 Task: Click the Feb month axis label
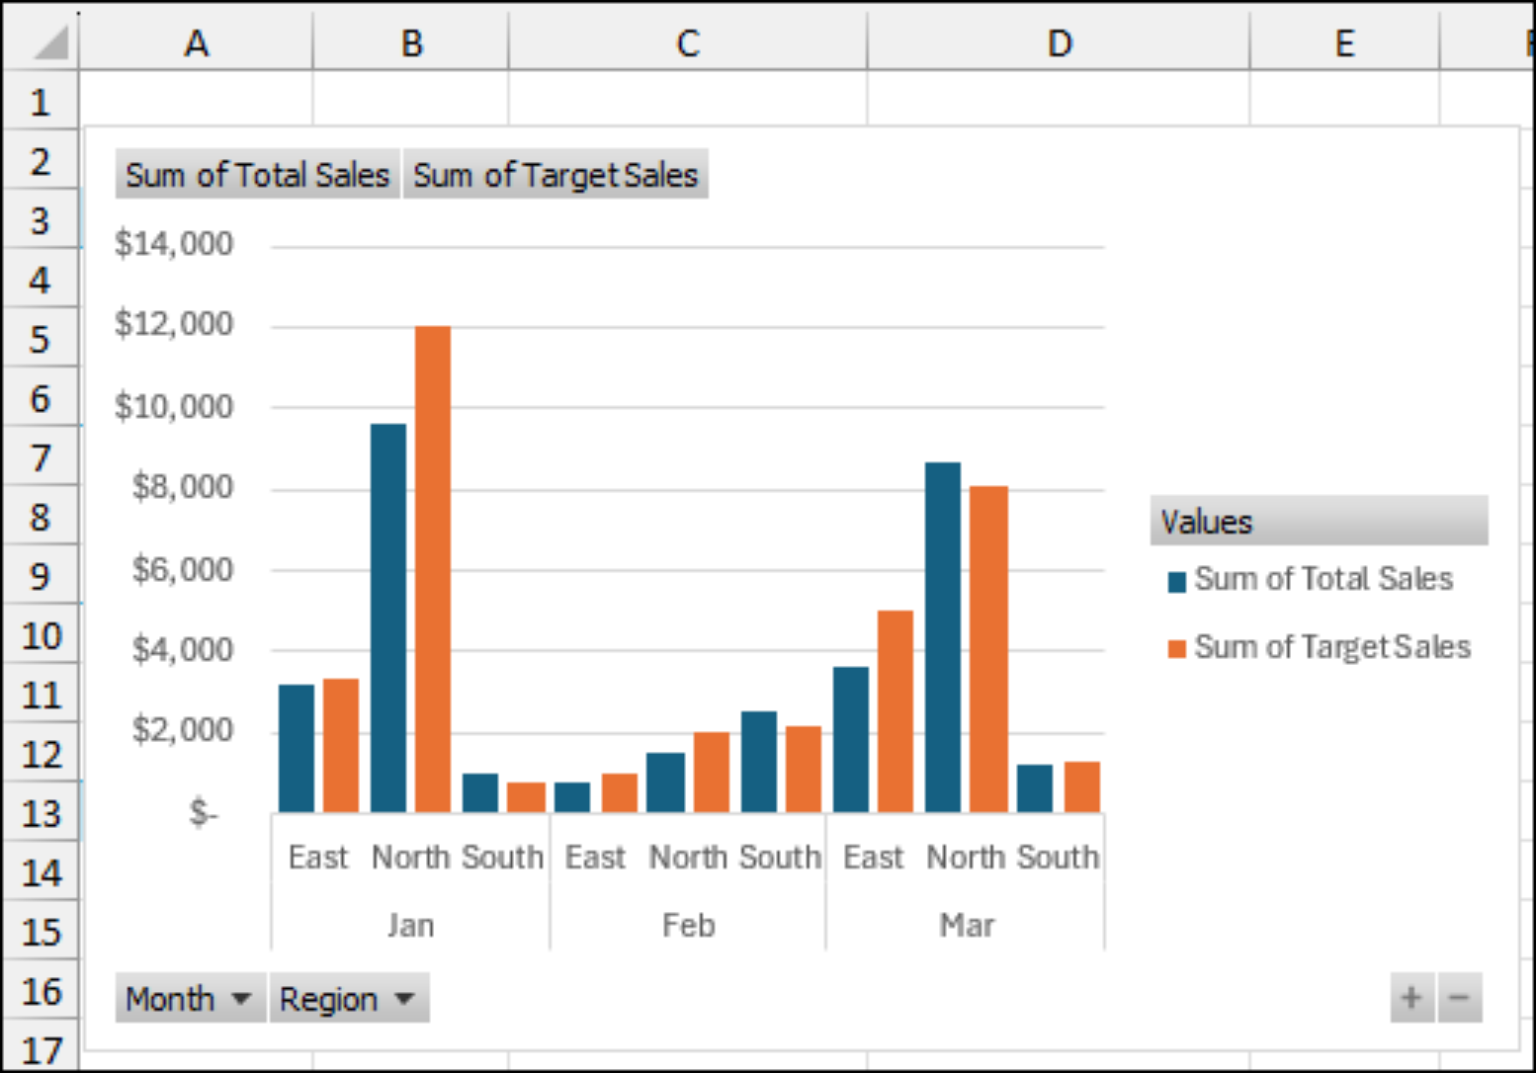tap(689, 925)
